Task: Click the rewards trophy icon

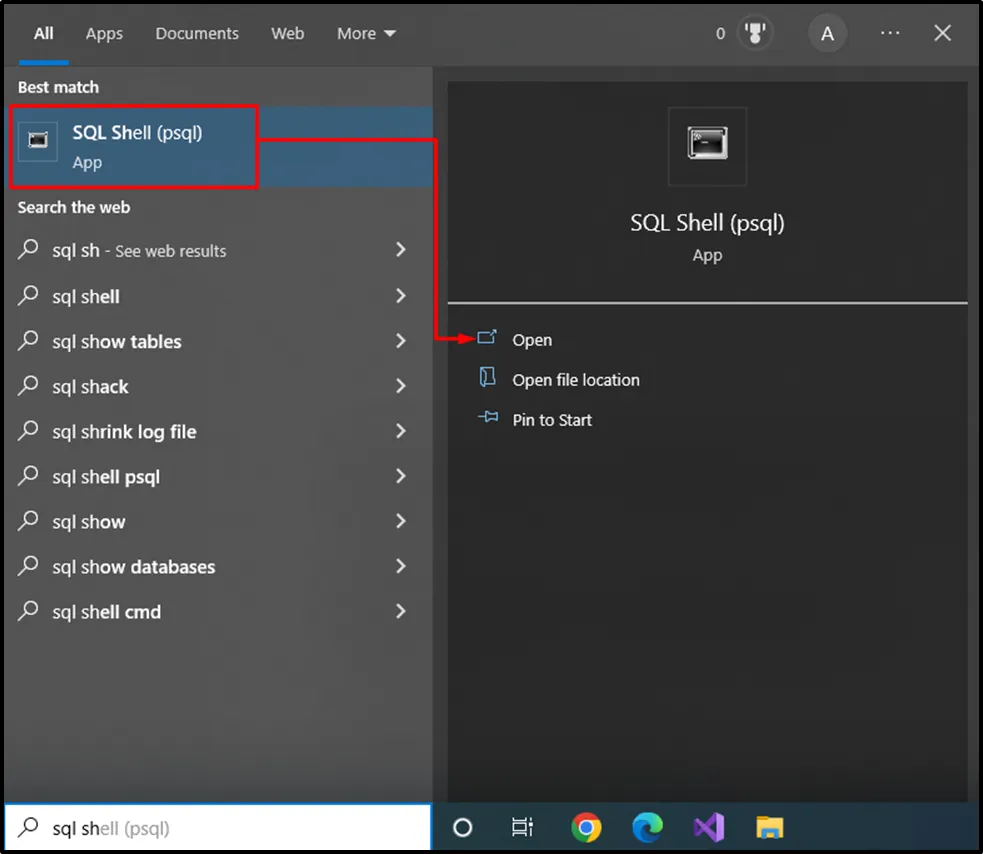Action: [x=754, y=33]
